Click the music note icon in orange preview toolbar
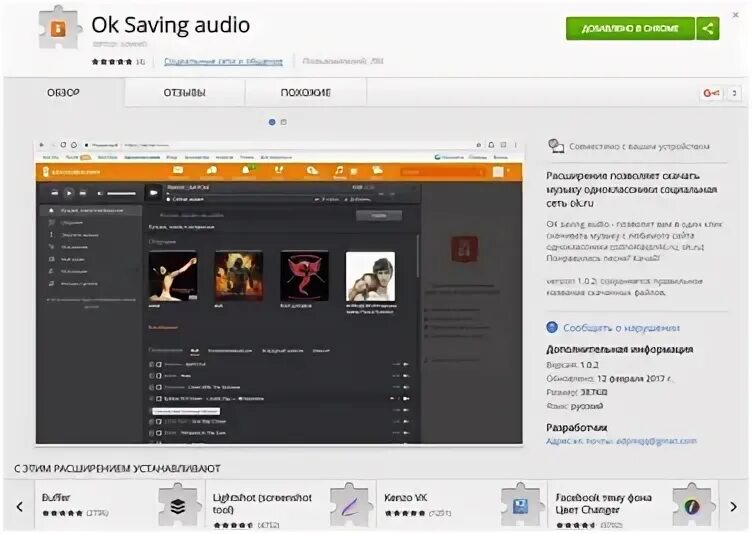 tap(340, 171)
